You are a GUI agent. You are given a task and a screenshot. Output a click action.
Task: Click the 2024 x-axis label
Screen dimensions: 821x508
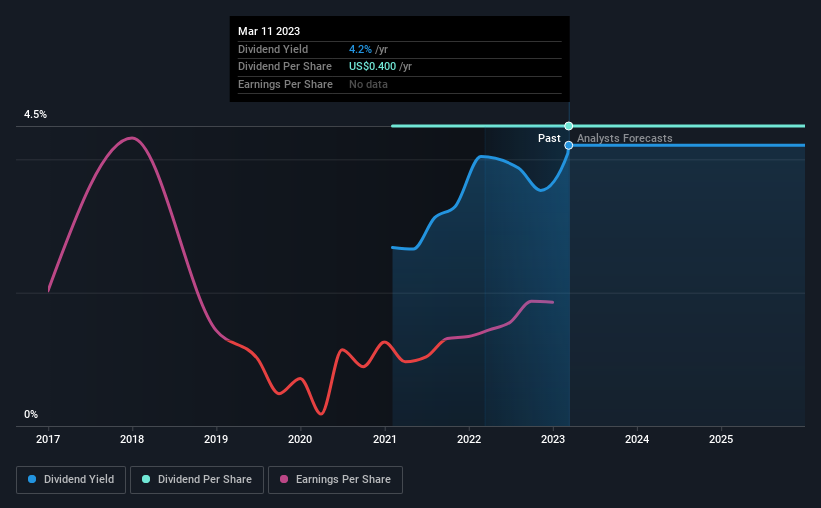tap(637, 439)
